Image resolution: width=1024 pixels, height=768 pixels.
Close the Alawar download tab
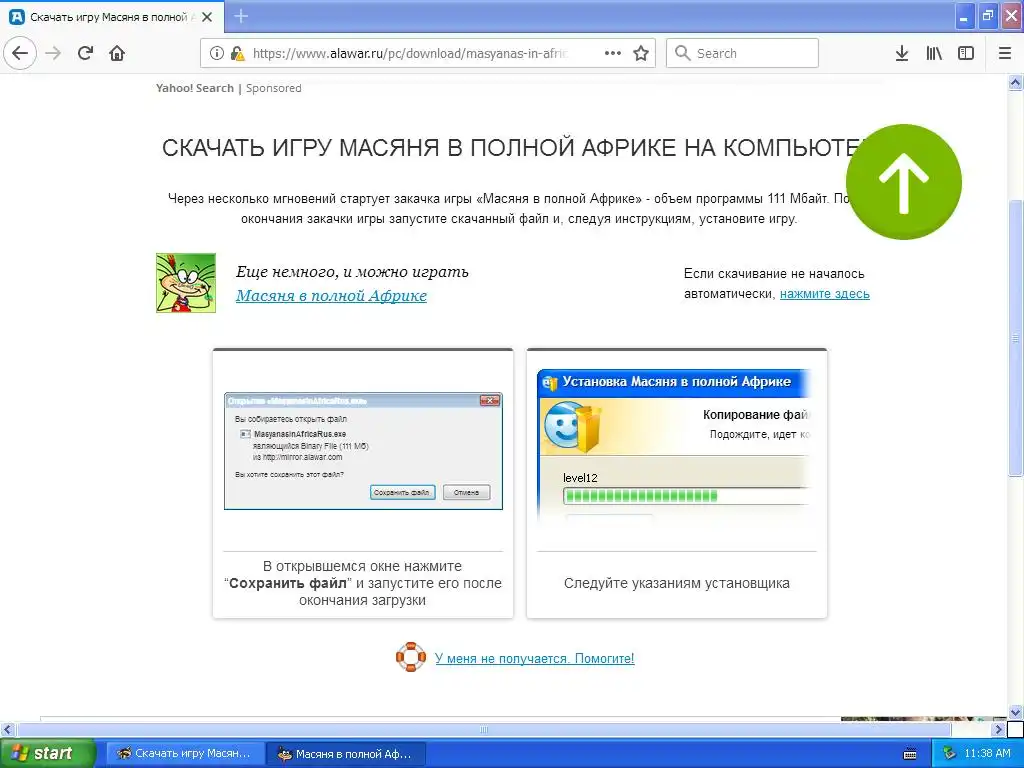(x=207, y=17)
